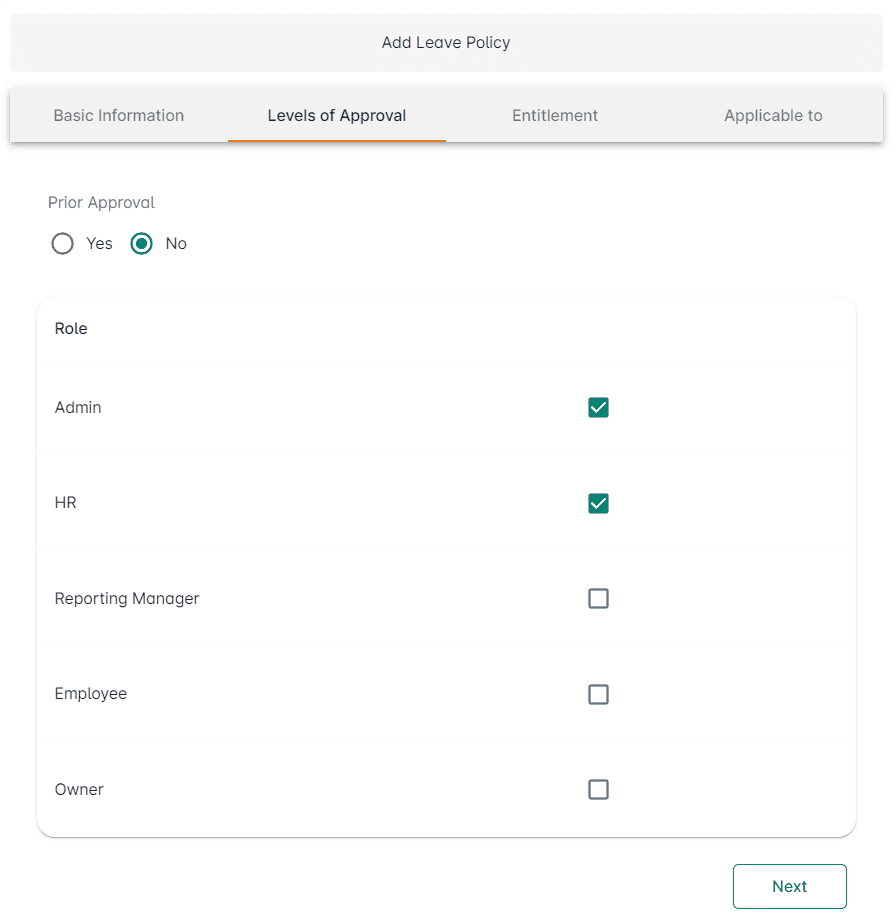Click the Prior Approval label

pyautogui.click(x=101, y=202)
